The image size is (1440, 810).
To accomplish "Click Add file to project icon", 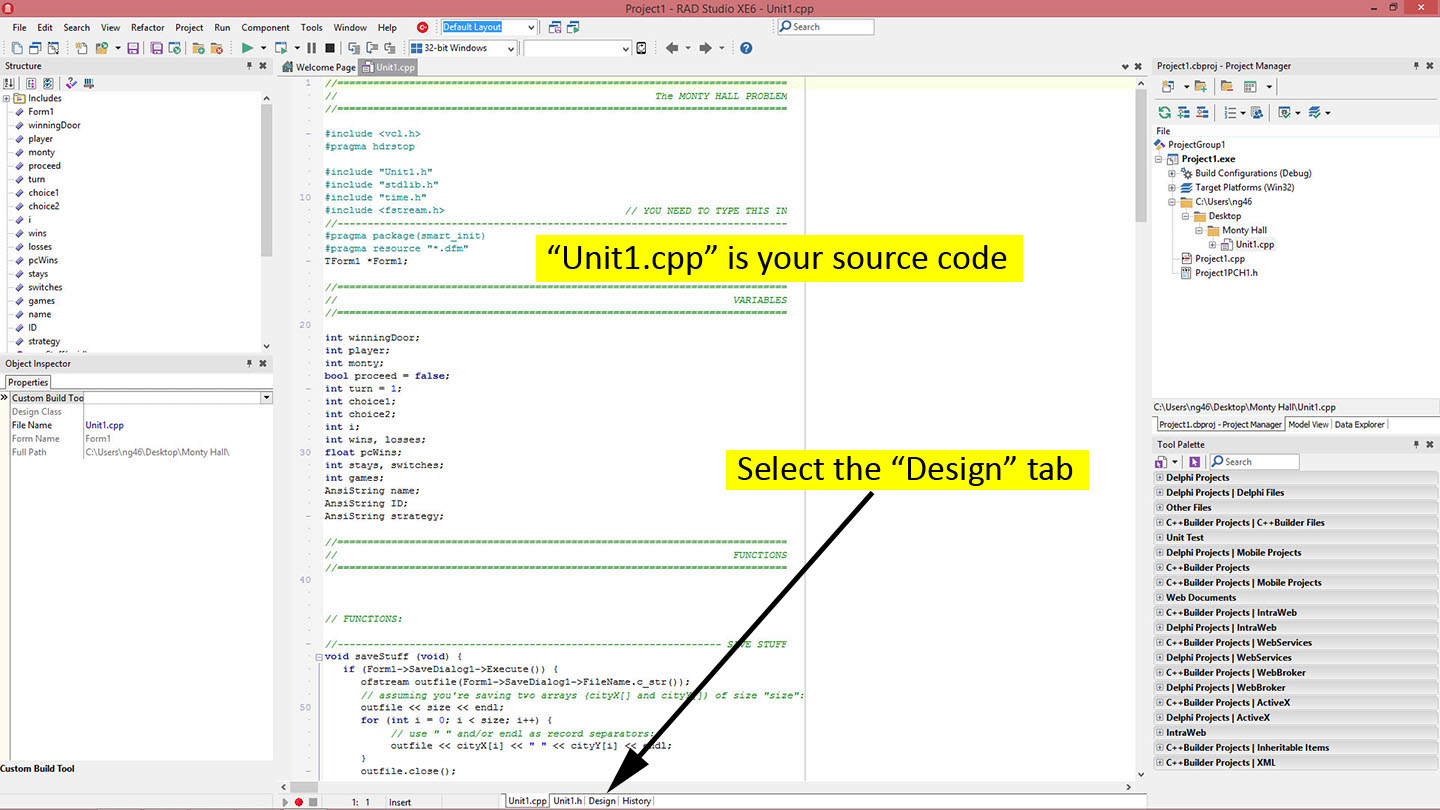I will click(x=198, y=48).
